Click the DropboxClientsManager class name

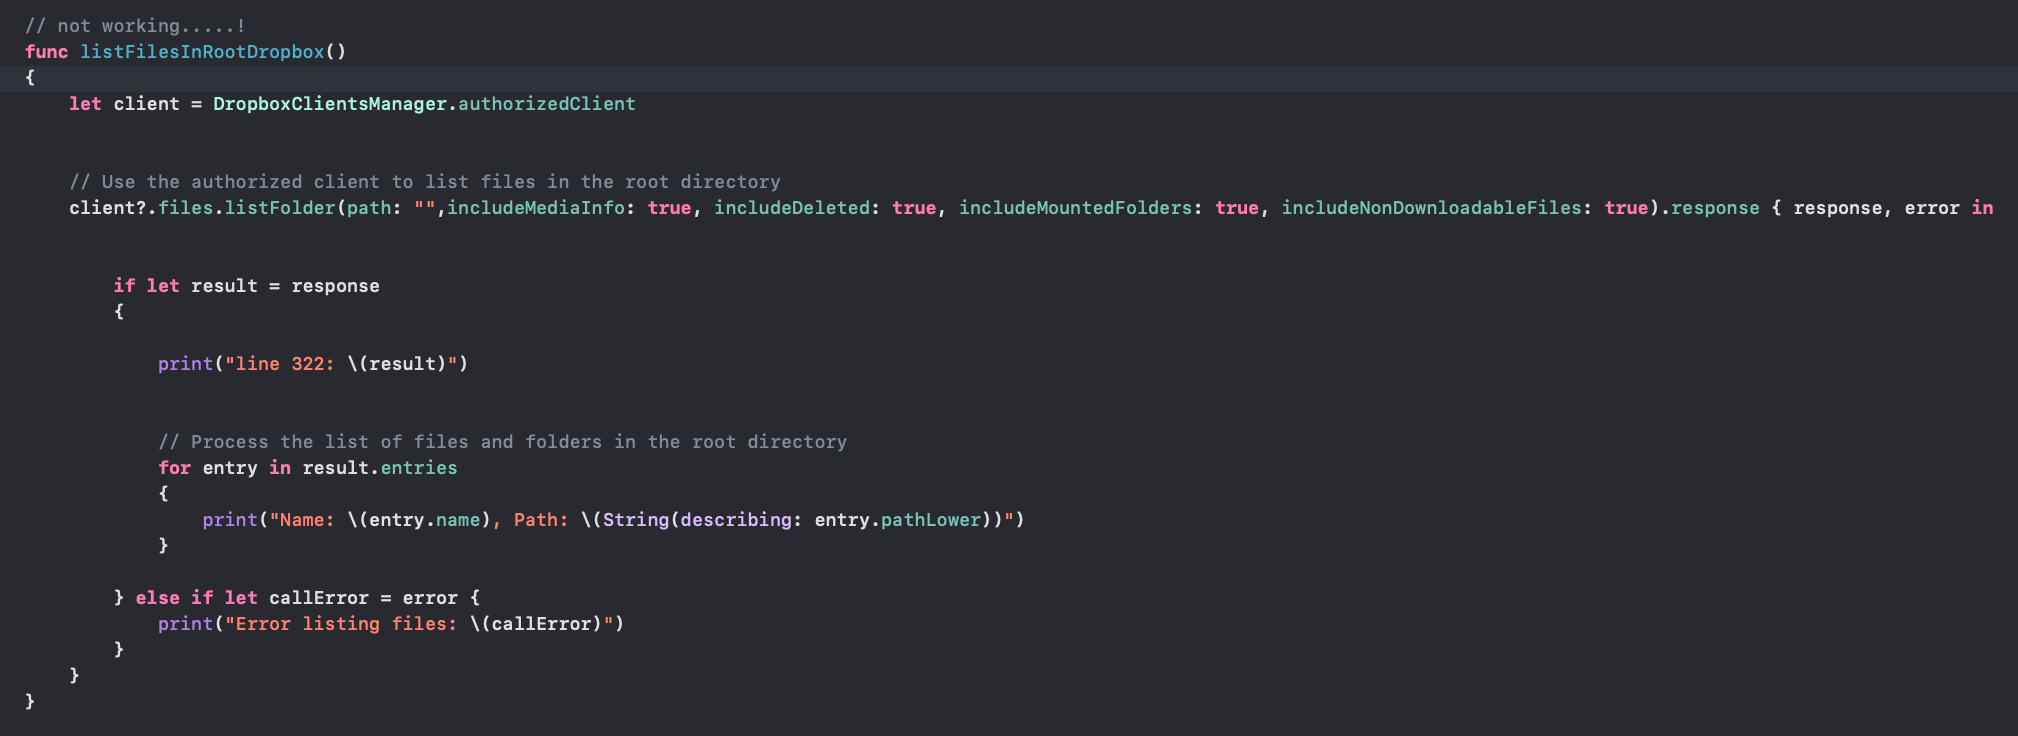click(329, 104)
